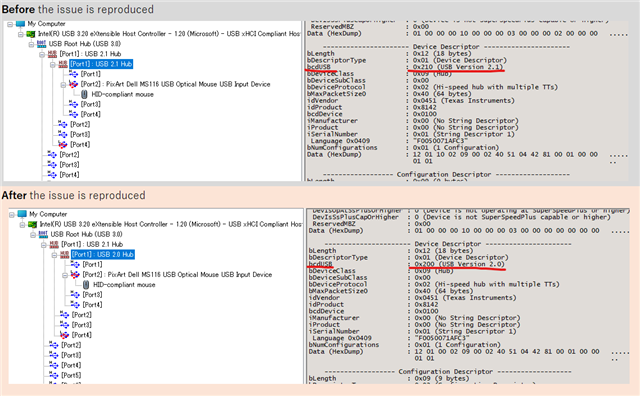Click the icon of highlighted USB 2.1 Hub
640x396 pixels.
(x=63, y=64)
